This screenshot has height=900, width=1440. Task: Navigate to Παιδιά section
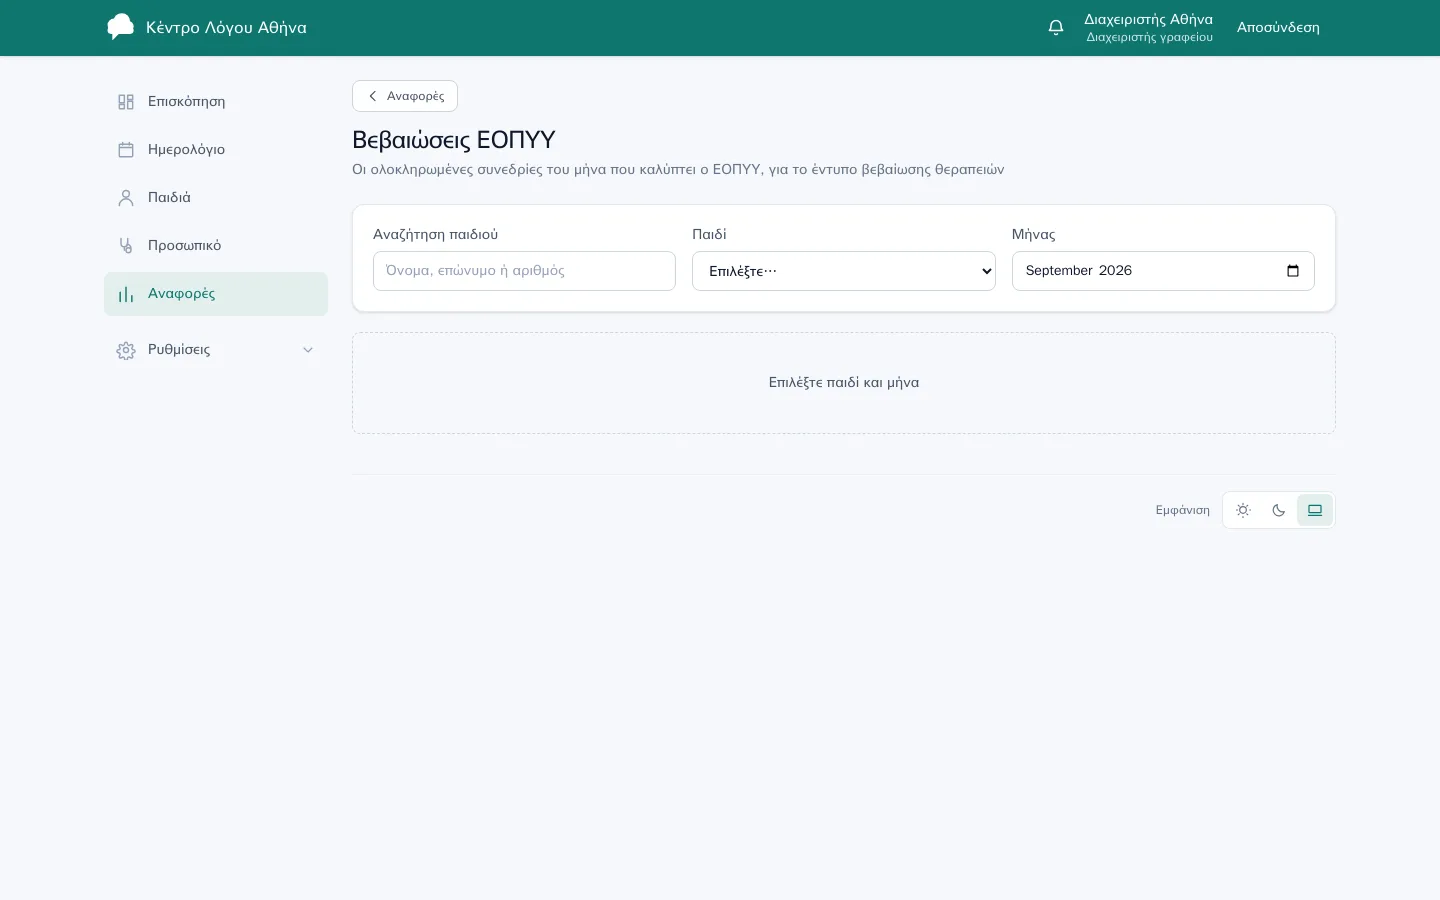point(216,198)
